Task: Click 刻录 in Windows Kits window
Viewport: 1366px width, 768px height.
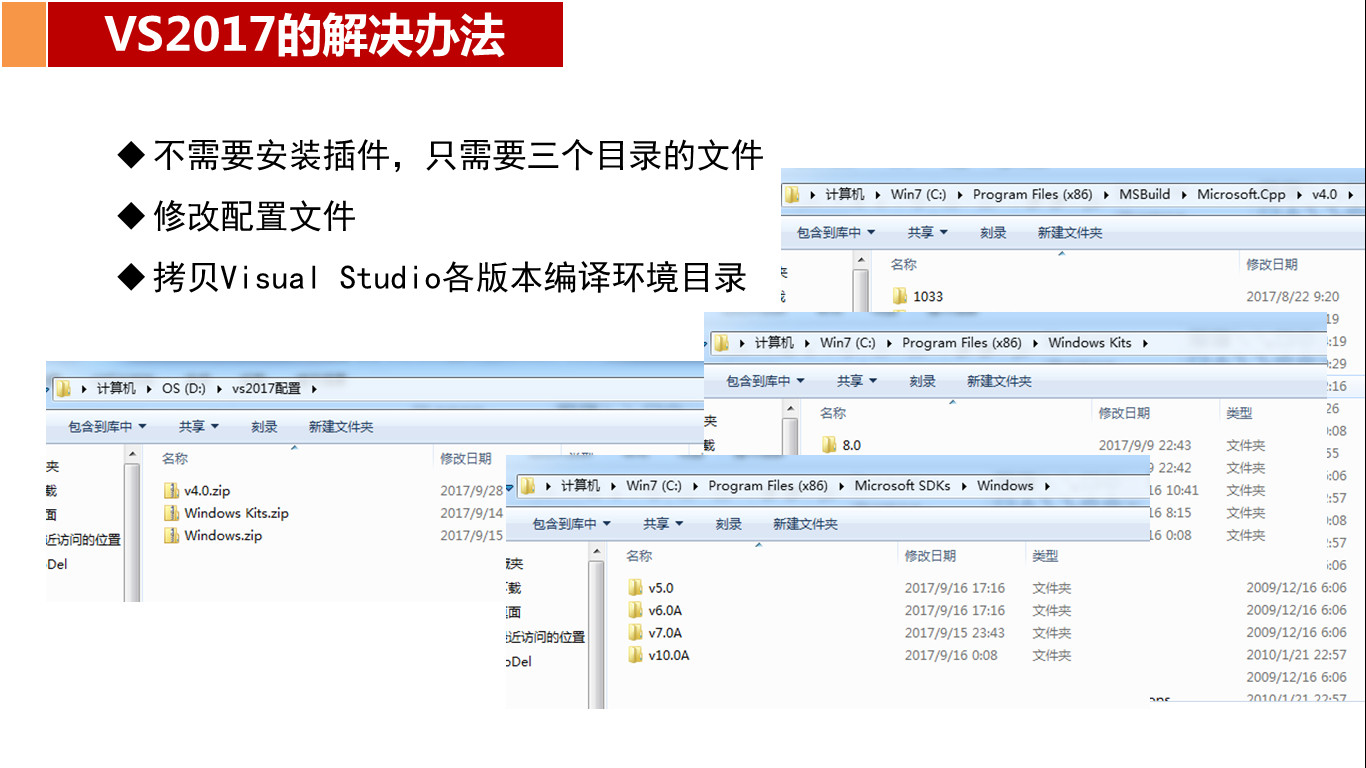Action: click(922, 381)
